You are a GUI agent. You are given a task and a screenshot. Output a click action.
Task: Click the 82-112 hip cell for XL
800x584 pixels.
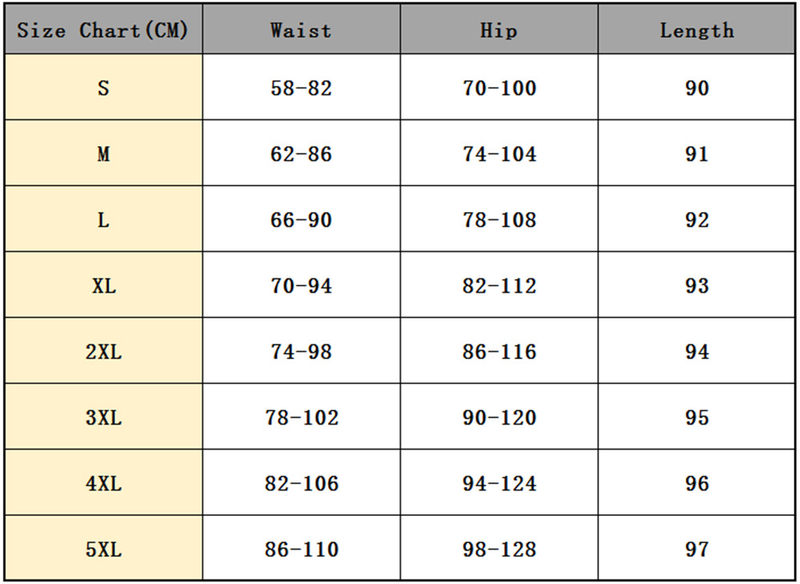(x=499, y=286)
